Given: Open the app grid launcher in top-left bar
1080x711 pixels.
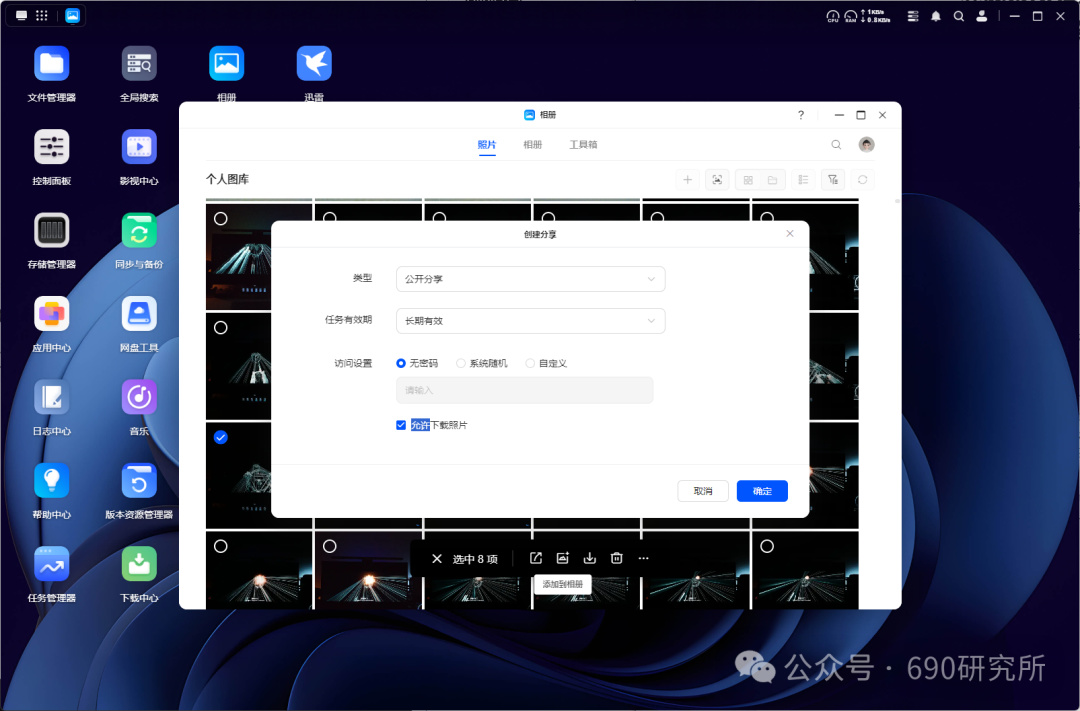Looking at the screenshot, I should click(42, 15).
